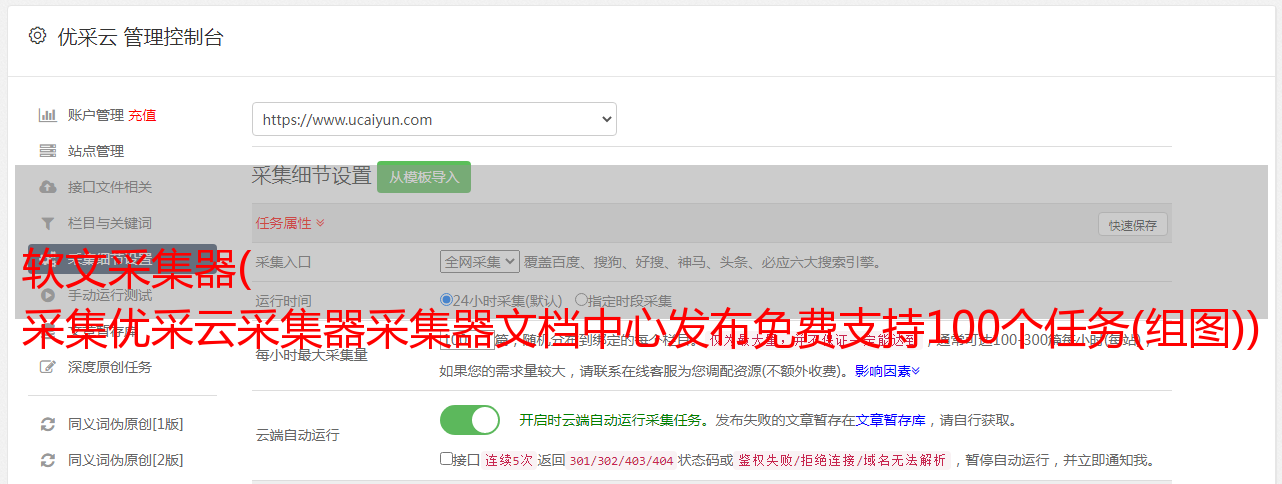The height and width of the screenshot is (484, 1282).
Task: Click the cloud upload icon for 接口文件相关
Action: click(x=47, y=187)
